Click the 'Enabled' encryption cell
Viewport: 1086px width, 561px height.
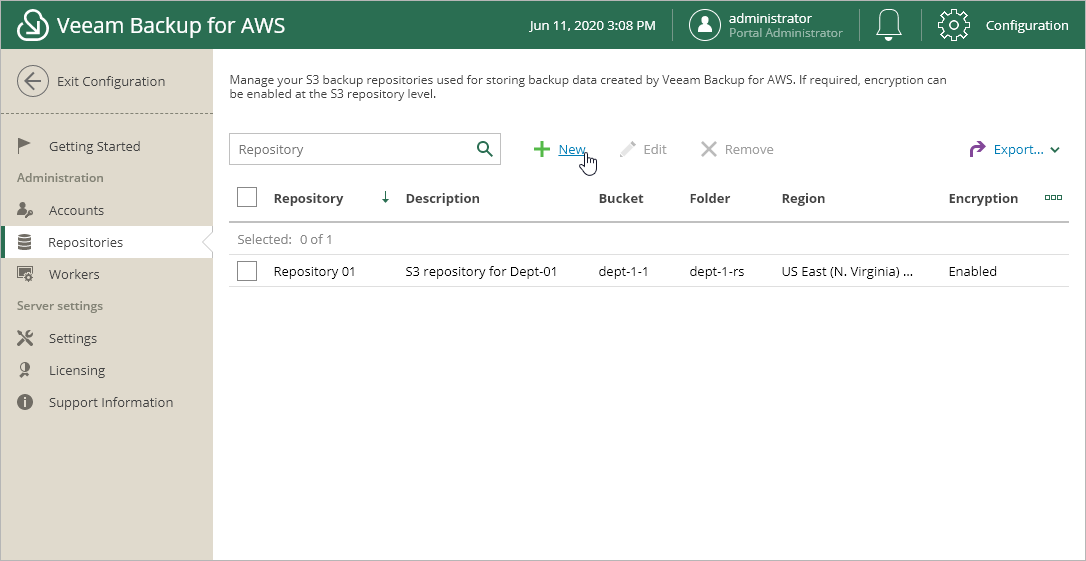972,271
